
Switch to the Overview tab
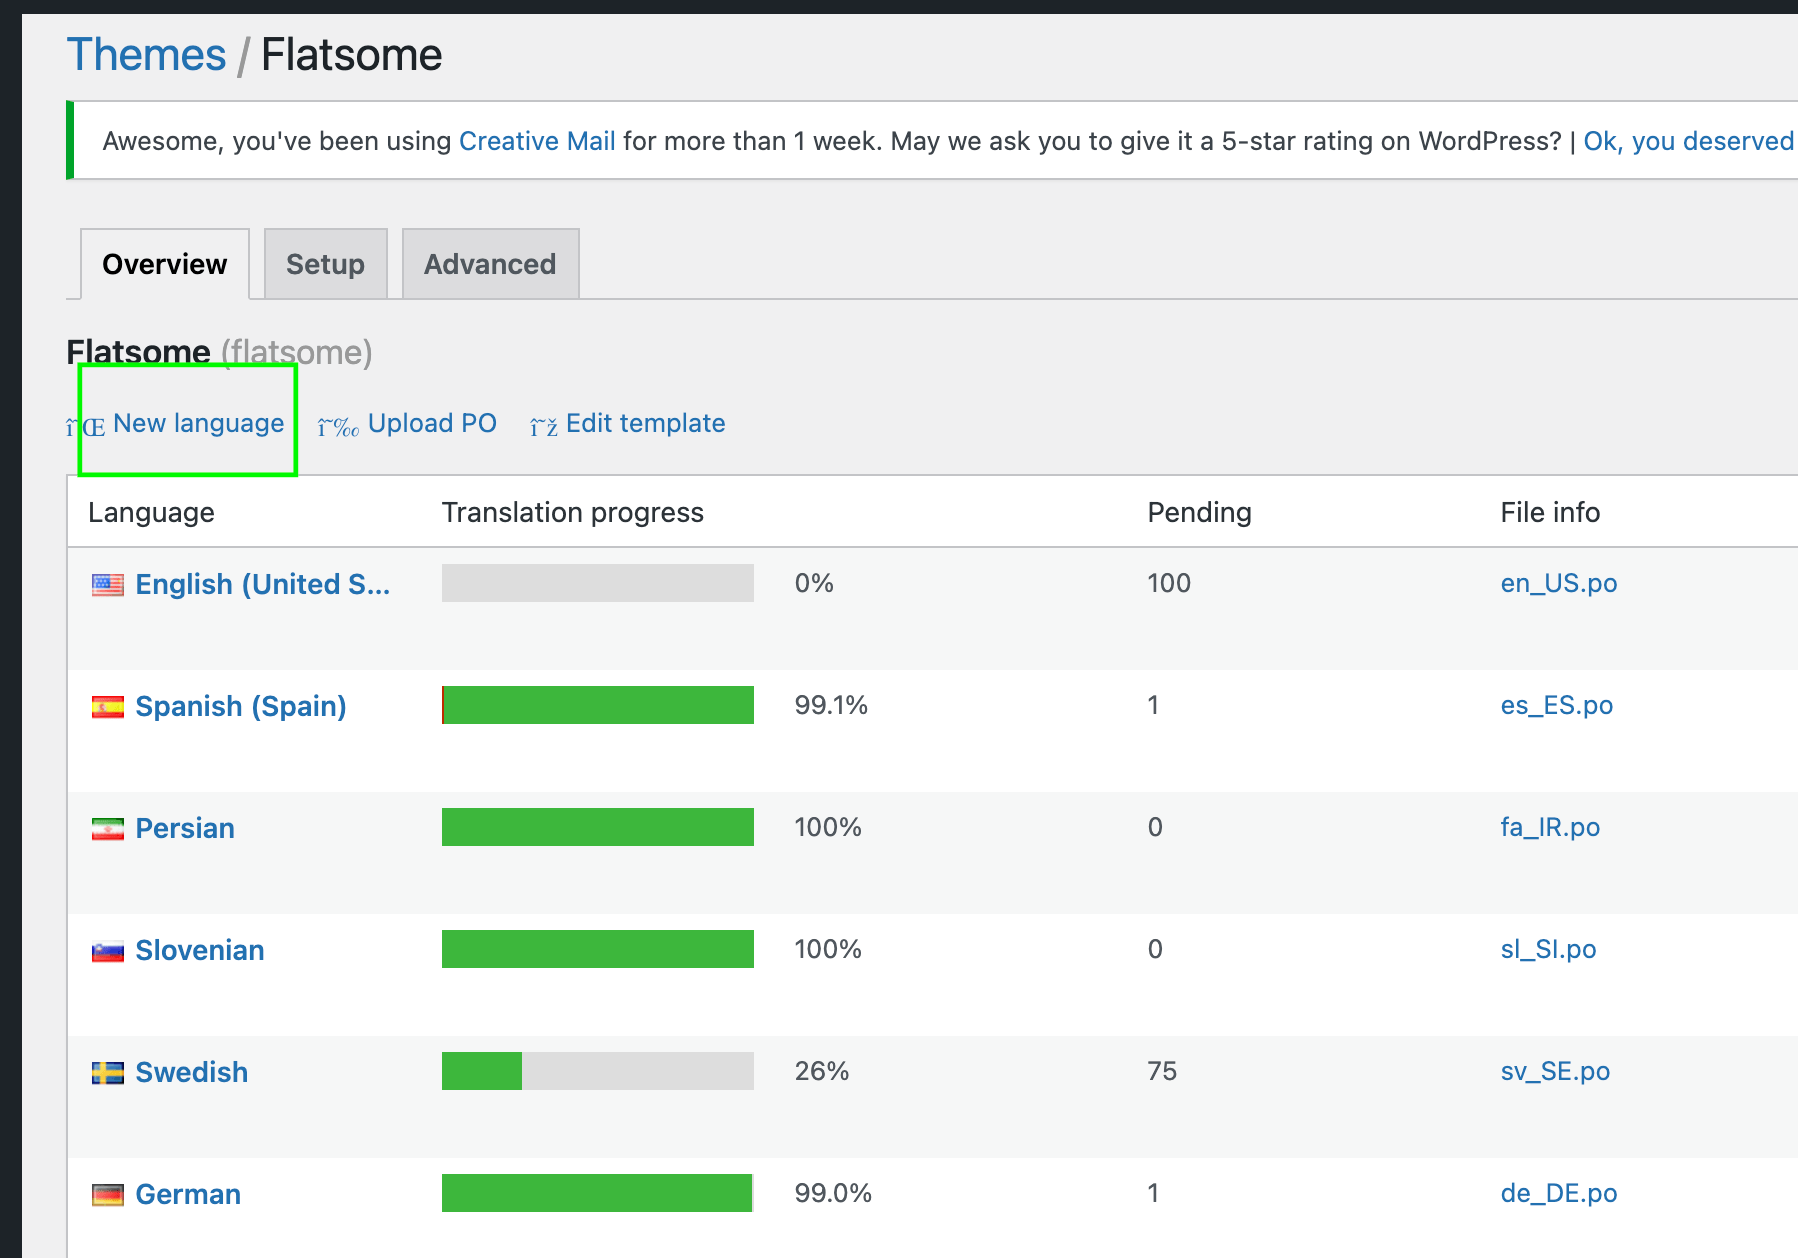click(x=165, y=264)
